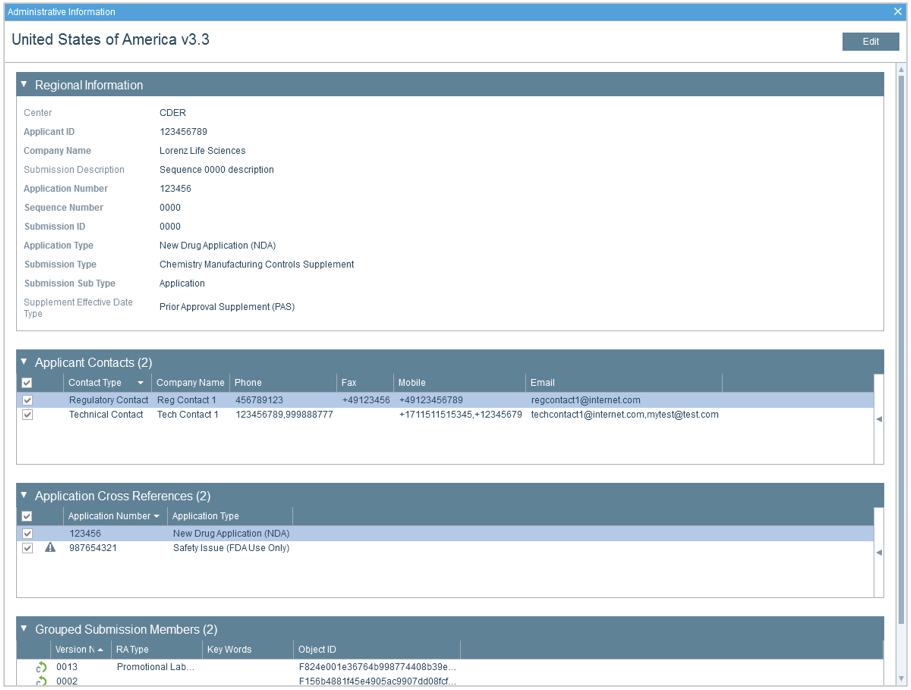Click the United States of America v3.3 heading

(x=110, y=39)
